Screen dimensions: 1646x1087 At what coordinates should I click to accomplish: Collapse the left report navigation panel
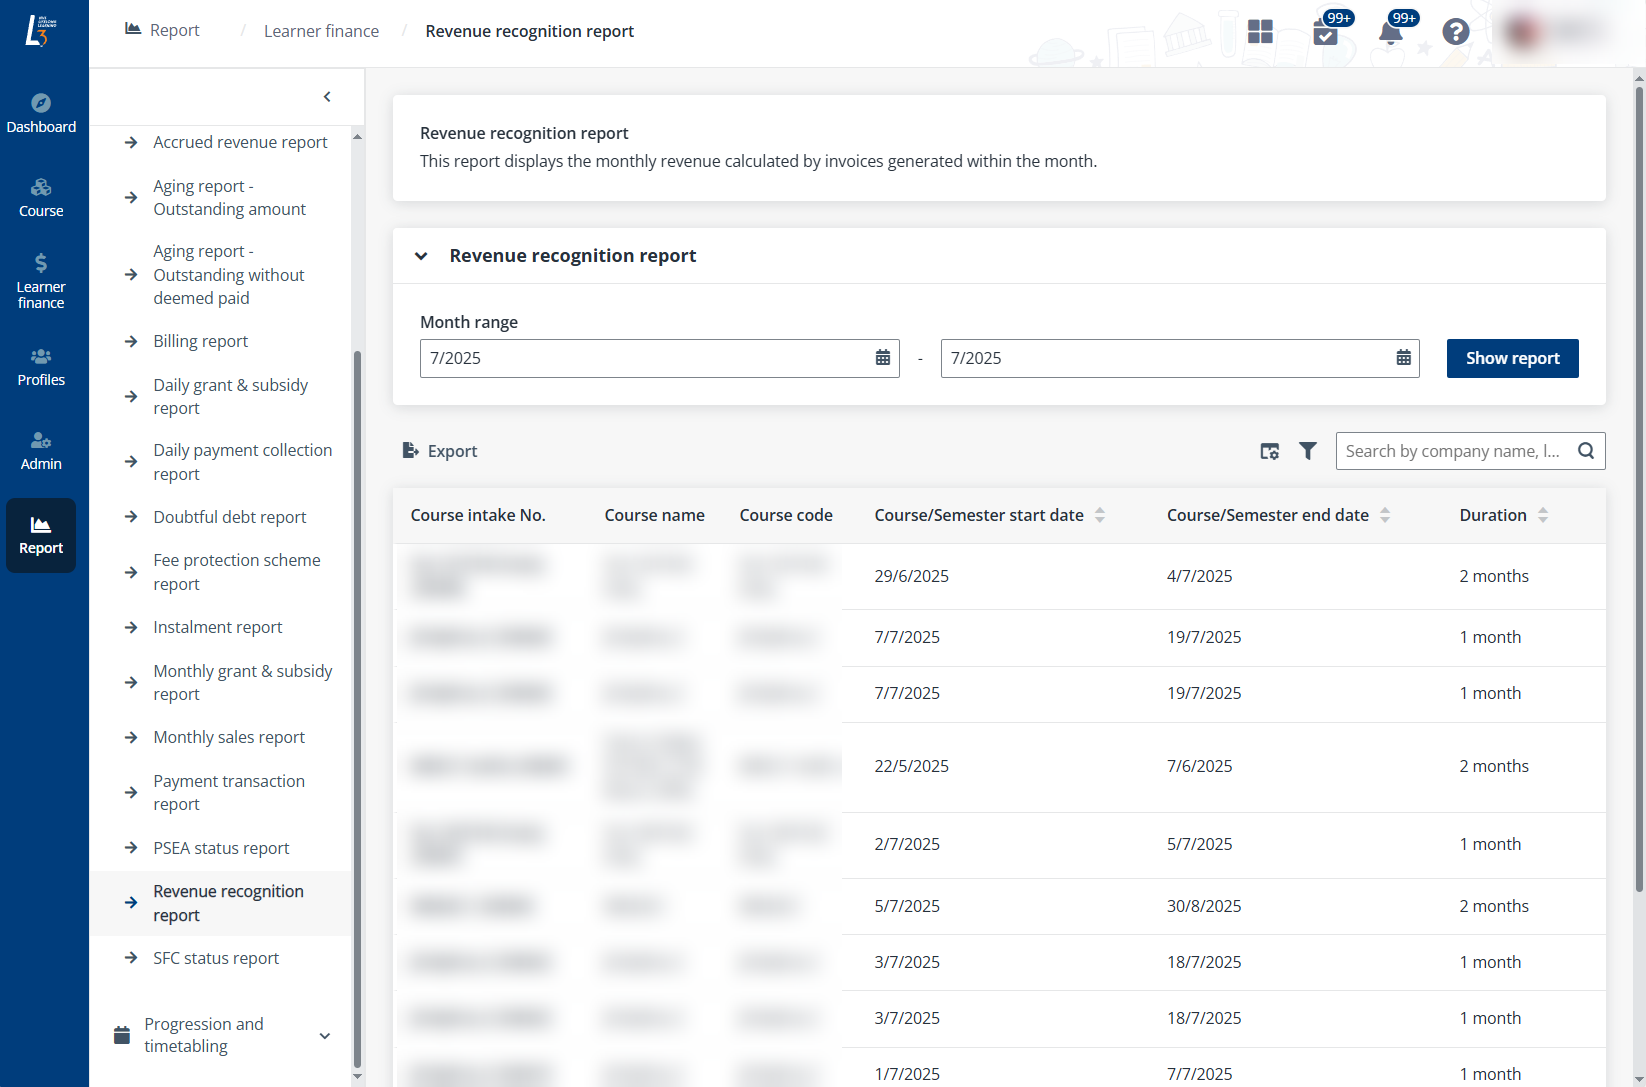(327, 96)
